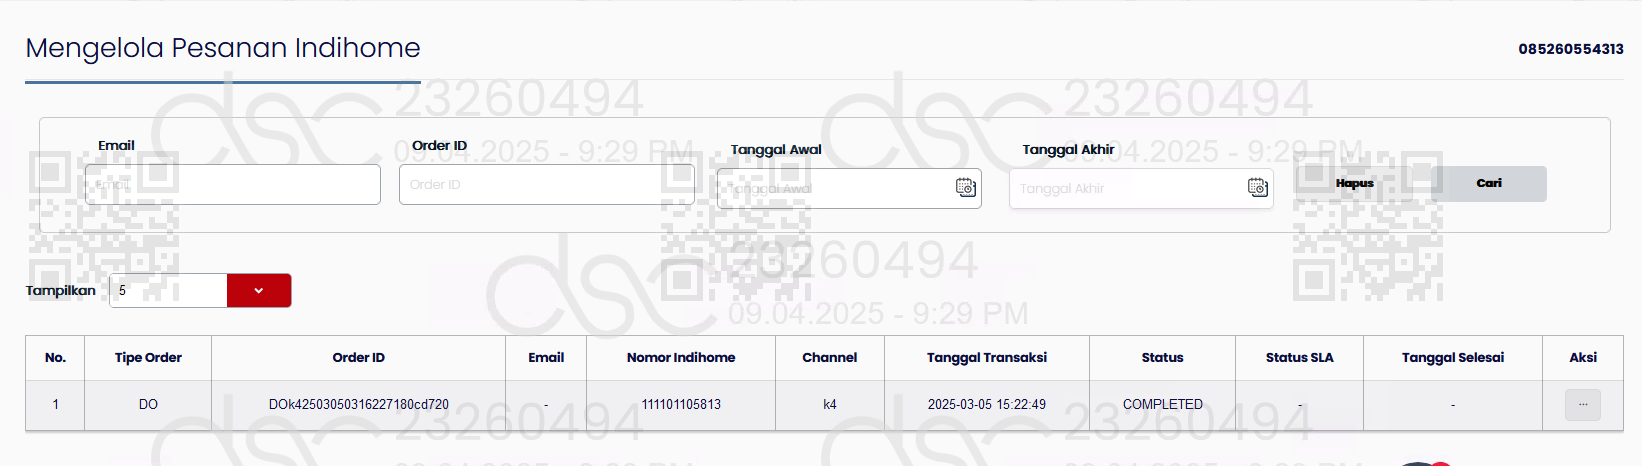1642x466 pixels.
Task: Click the Tanggal Selesai column header
Action: click(1453, 358)
